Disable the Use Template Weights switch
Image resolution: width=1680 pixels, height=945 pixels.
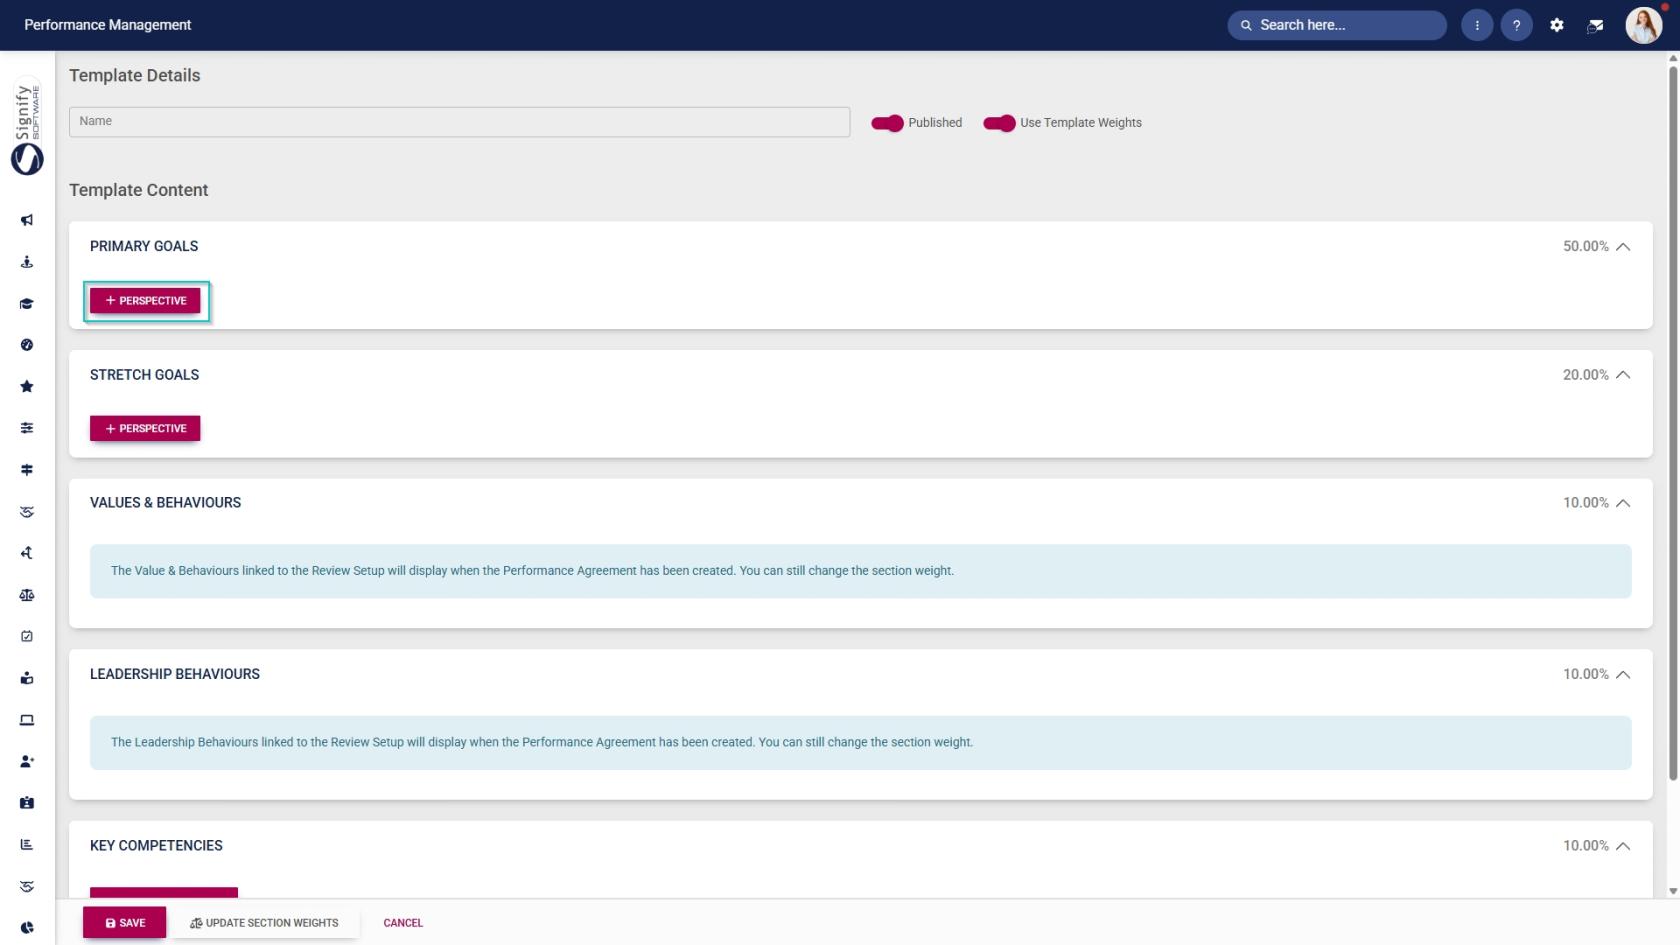tap(999, 123)
